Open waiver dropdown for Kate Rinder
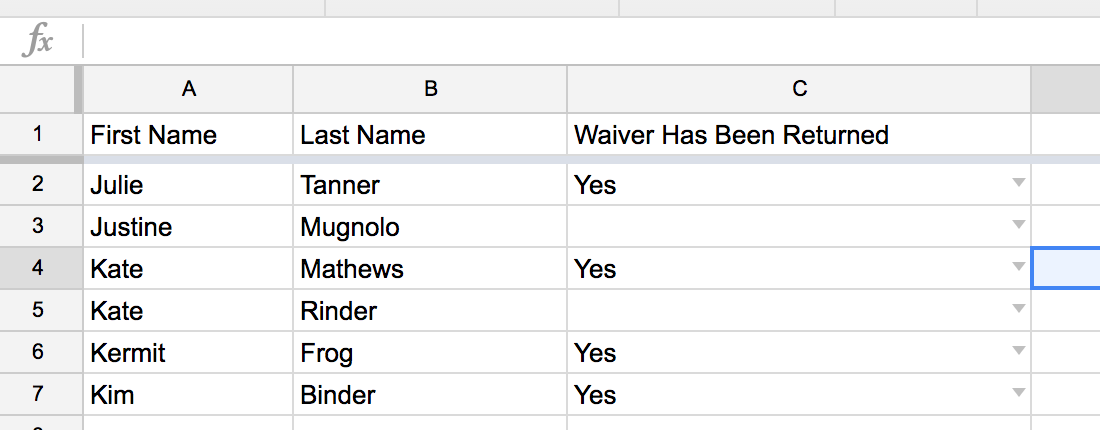Image resolution: width=1100 pixels, height=430 pixels. (1018, 309)
